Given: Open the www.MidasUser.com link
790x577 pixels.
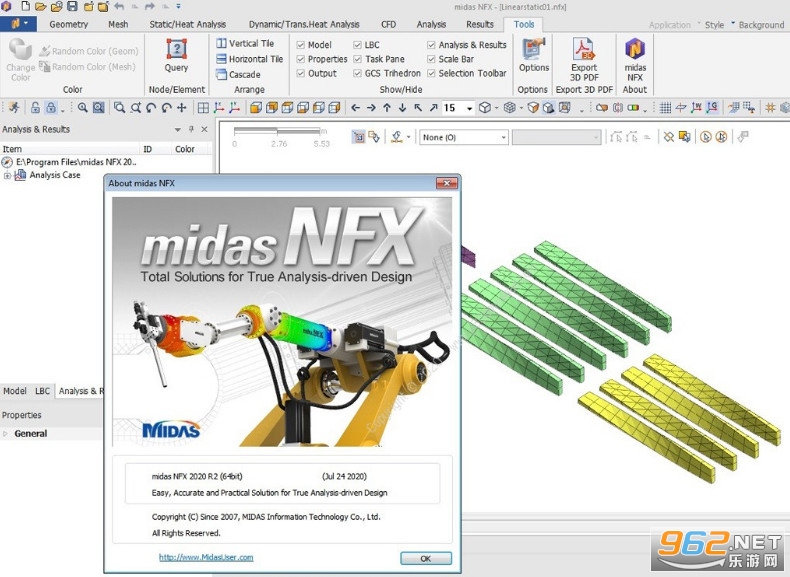Looking at the screenshot, I should tap(206, 557).
